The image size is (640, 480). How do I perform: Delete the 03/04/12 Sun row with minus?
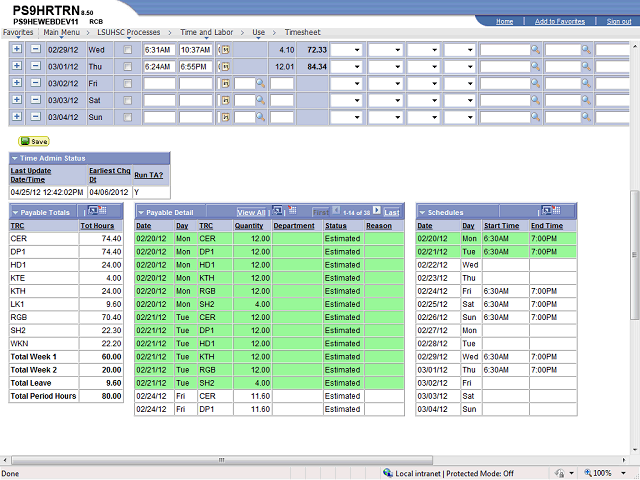pos(36,117)
